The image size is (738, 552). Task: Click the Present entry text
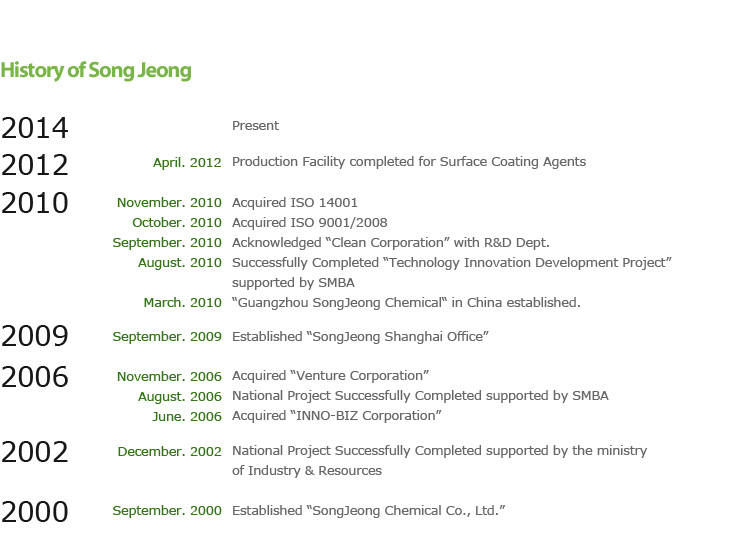(x=256, y=126)
